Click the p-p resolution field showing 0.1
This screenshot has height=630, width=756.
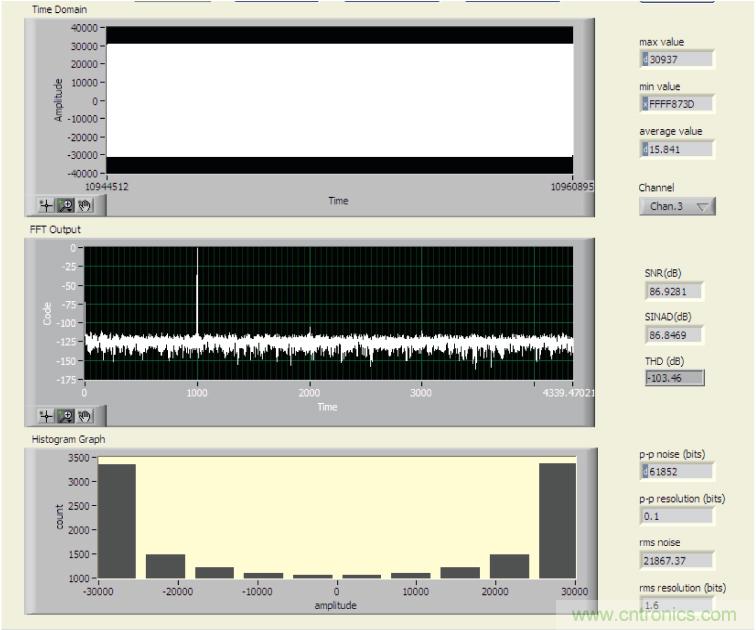677,516
